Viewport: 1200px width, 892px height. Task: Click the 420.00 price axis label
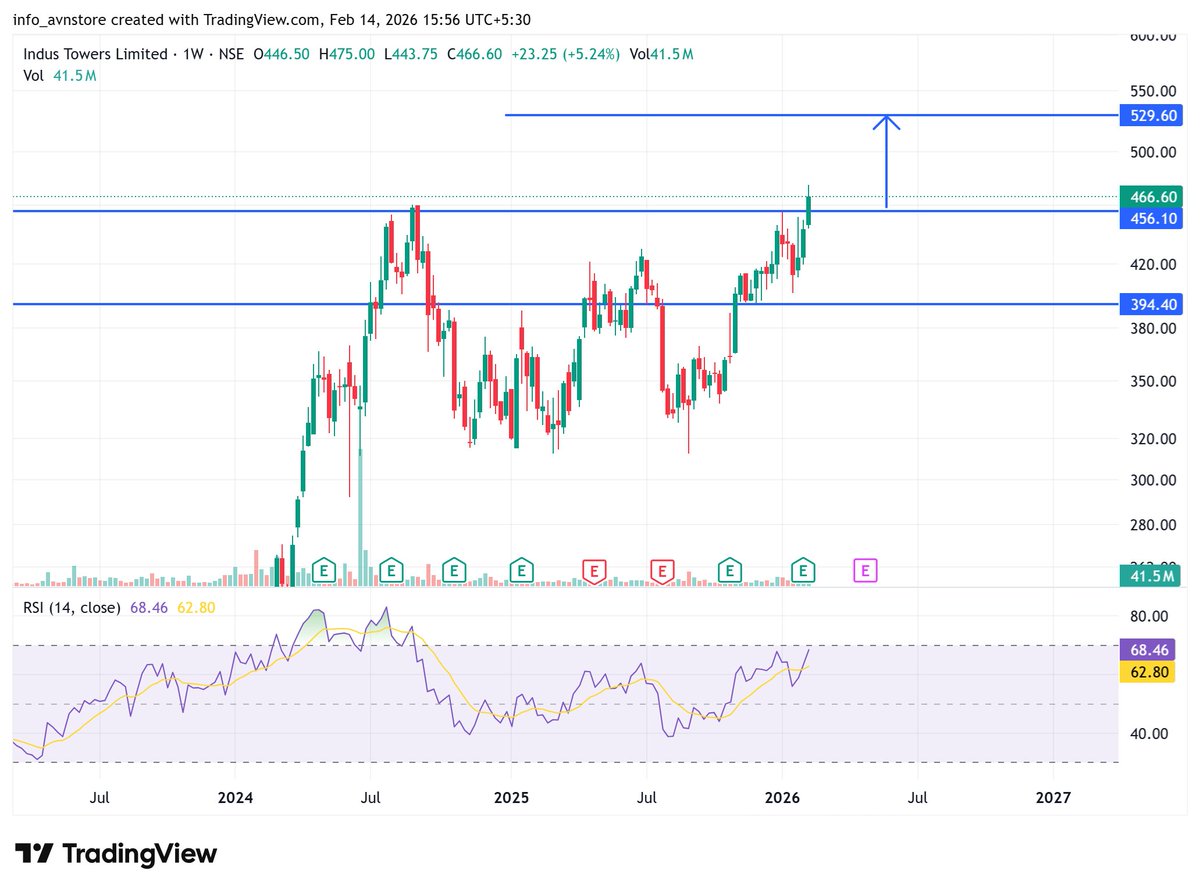tap(1153, 264)
